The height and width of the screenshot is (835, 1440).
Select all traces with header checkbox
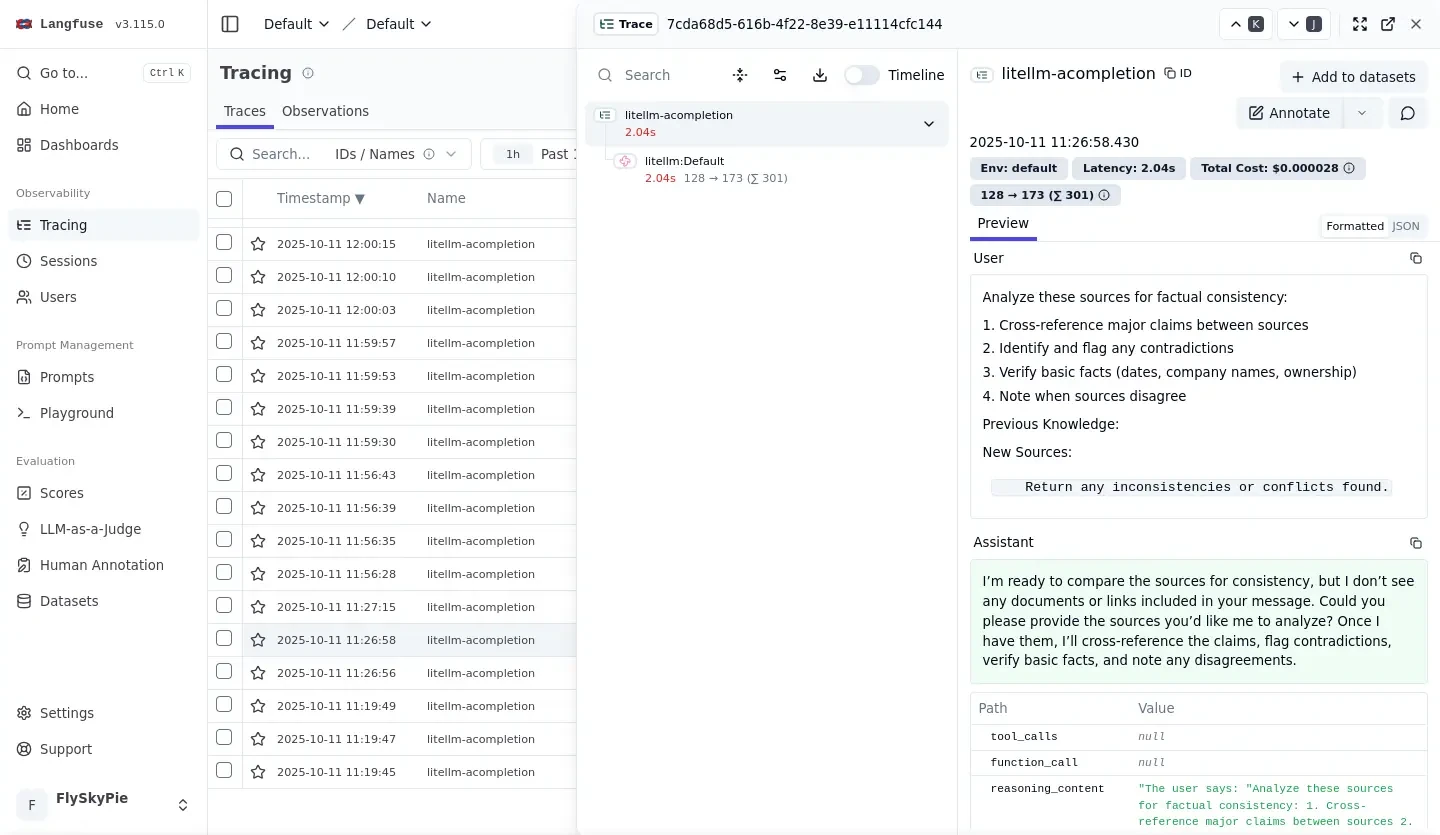(x=224, y=198)
